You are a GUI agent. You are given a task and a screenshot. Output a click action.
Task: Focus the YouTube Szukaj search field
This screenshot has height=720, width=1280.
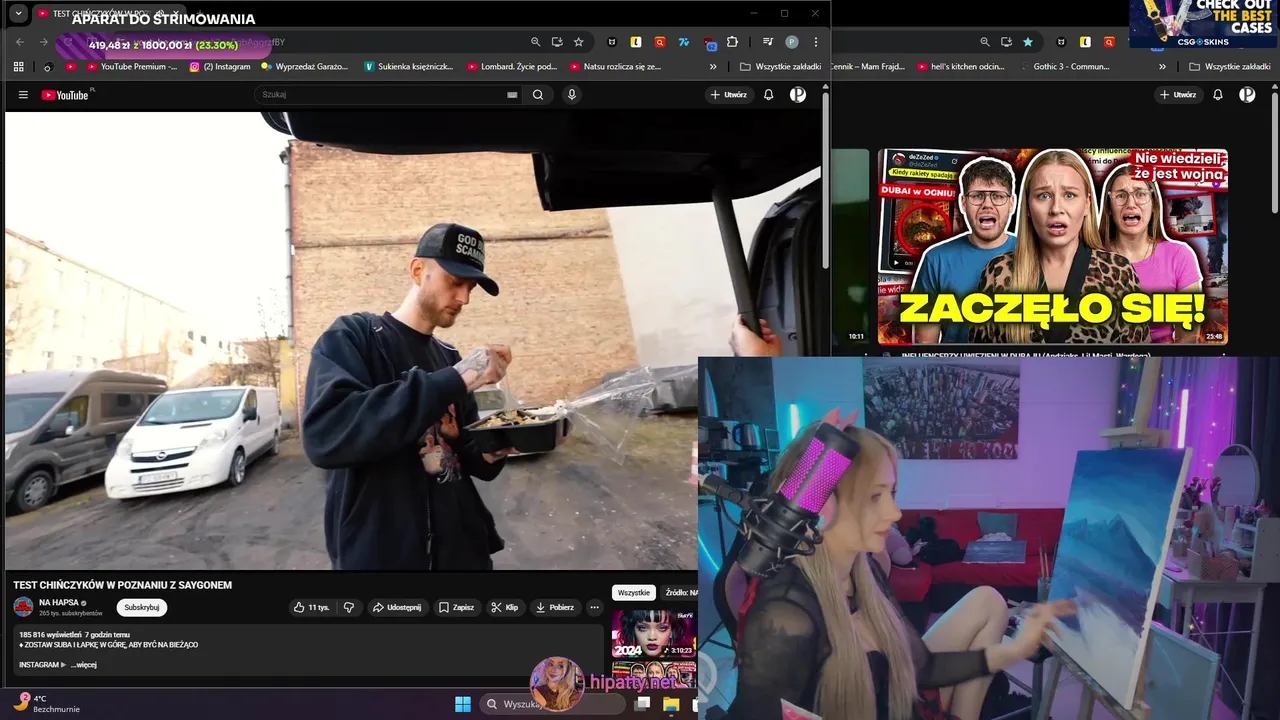[x=380, y=95]
